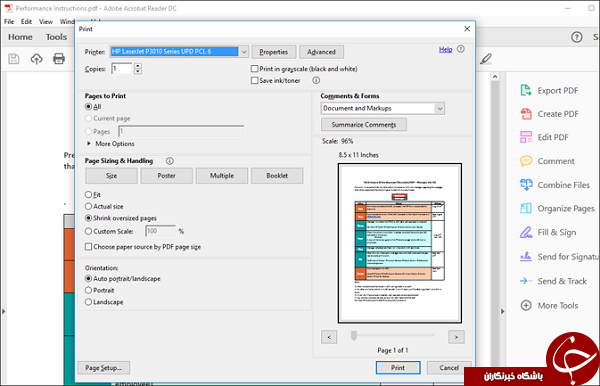The image size is (600, 386).
Task: Select Portrait orientation
Action: point(88,290)
